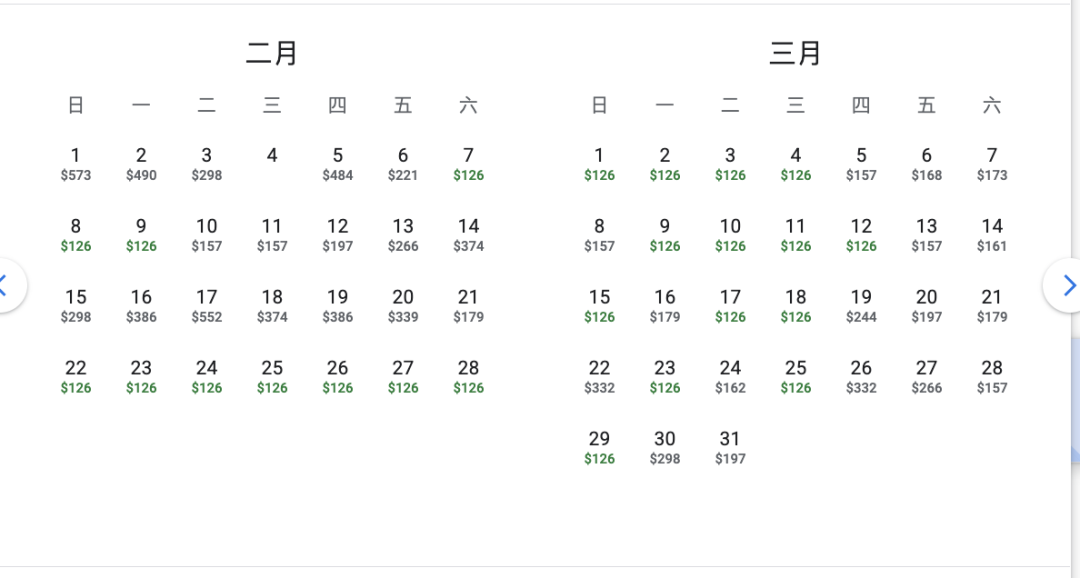Select March 6 at $168
The width and height of the screenshot is (1080, 578).
pyautogui.click(x=926, y=164)
